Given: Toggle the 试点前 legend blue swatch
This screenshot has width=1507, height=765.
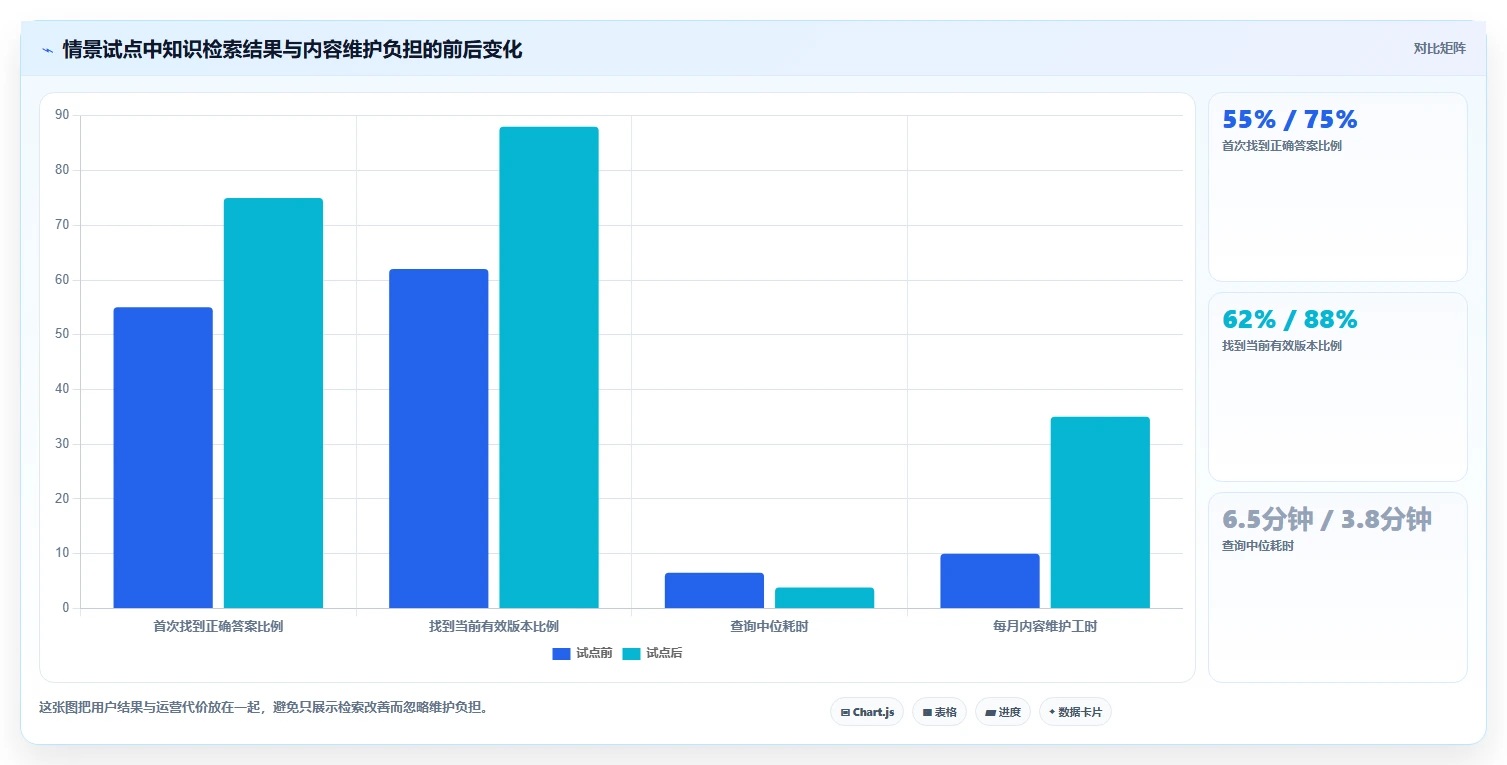Looking at the screenshot, I should pos(561,653).
